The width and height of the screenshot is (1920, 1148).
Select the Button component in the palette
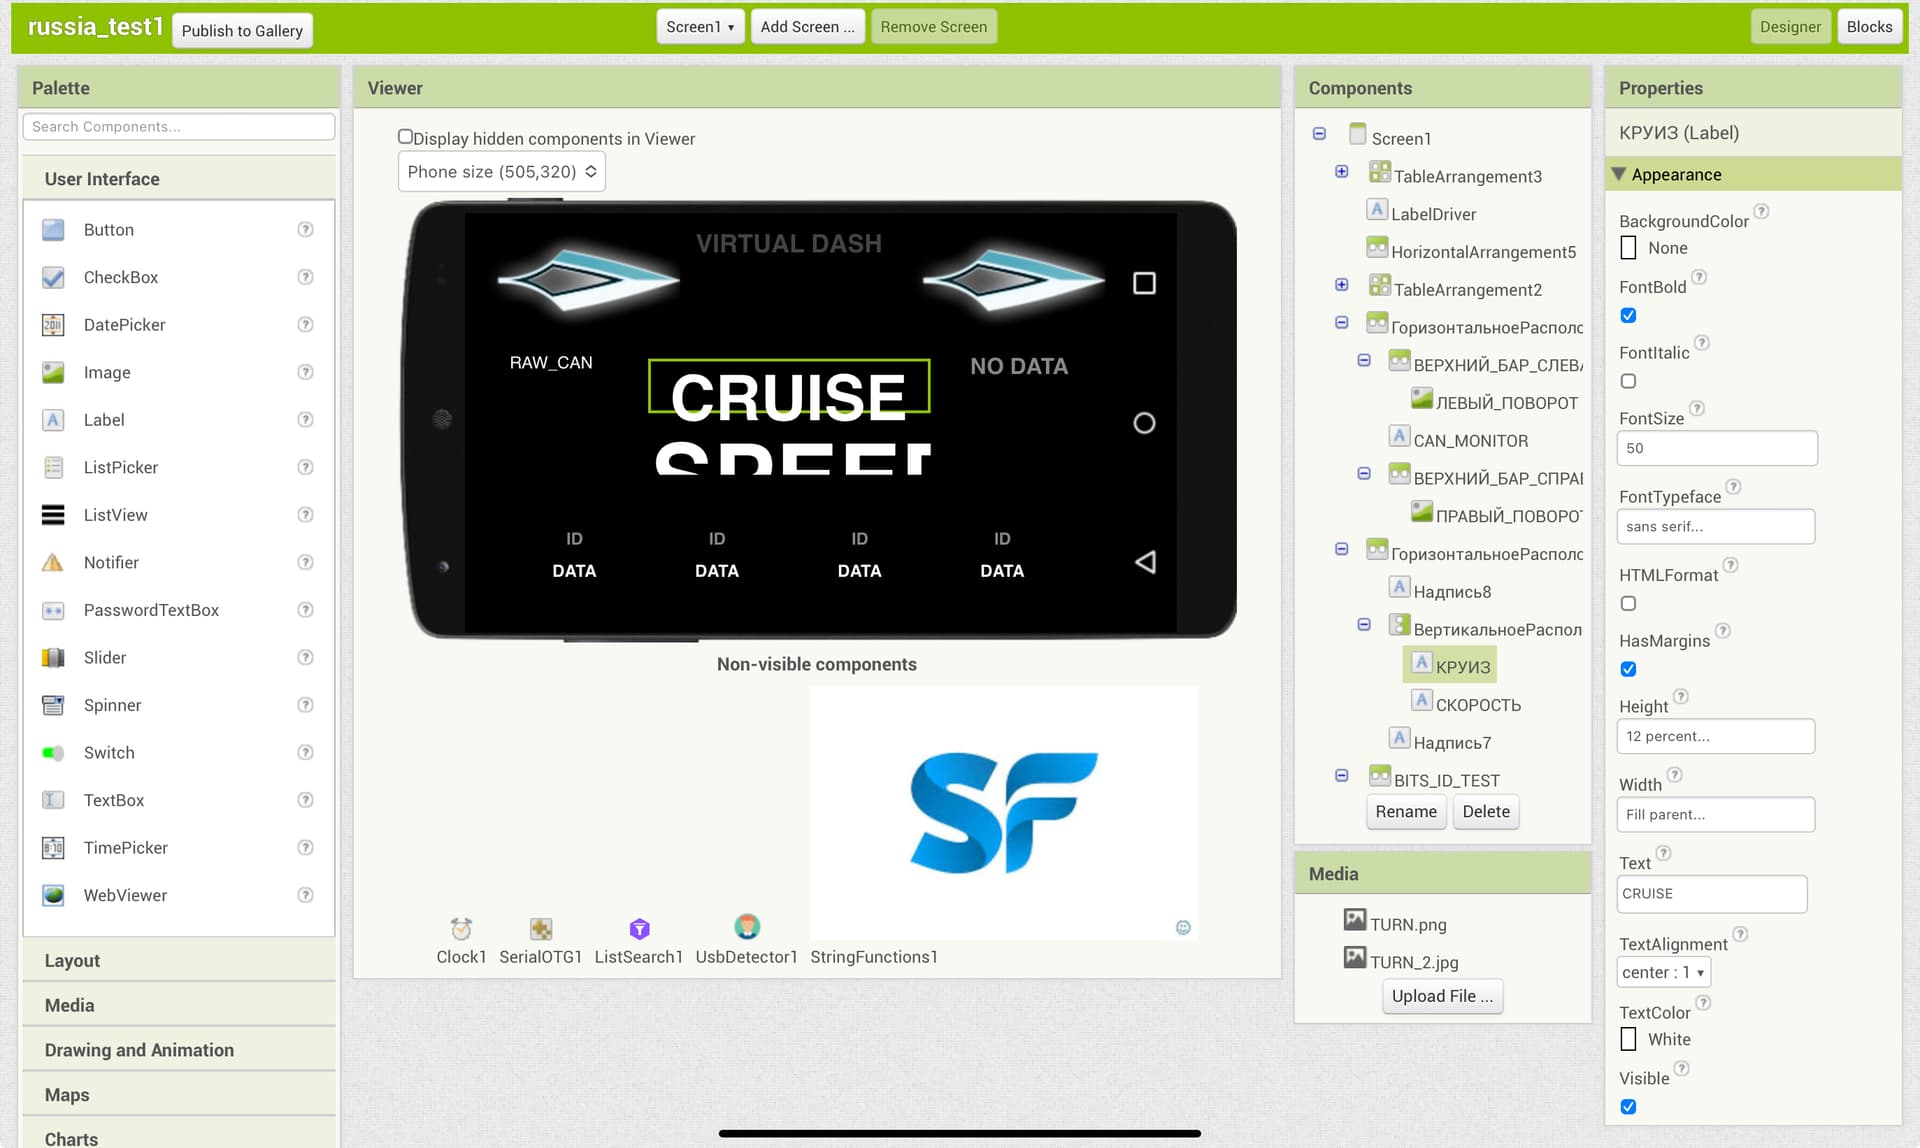click(109, 229)
